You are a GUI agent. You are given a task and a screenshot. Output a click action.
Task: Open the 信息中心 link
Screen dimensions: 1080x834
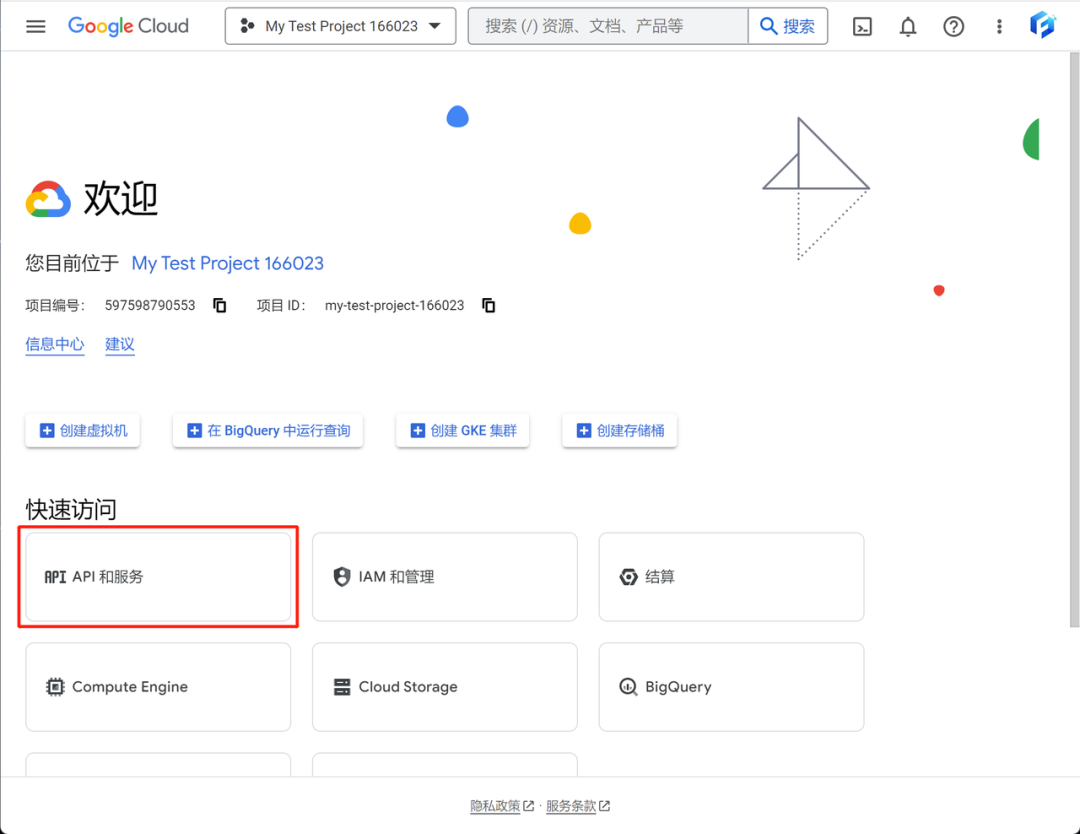coord(54,344)
